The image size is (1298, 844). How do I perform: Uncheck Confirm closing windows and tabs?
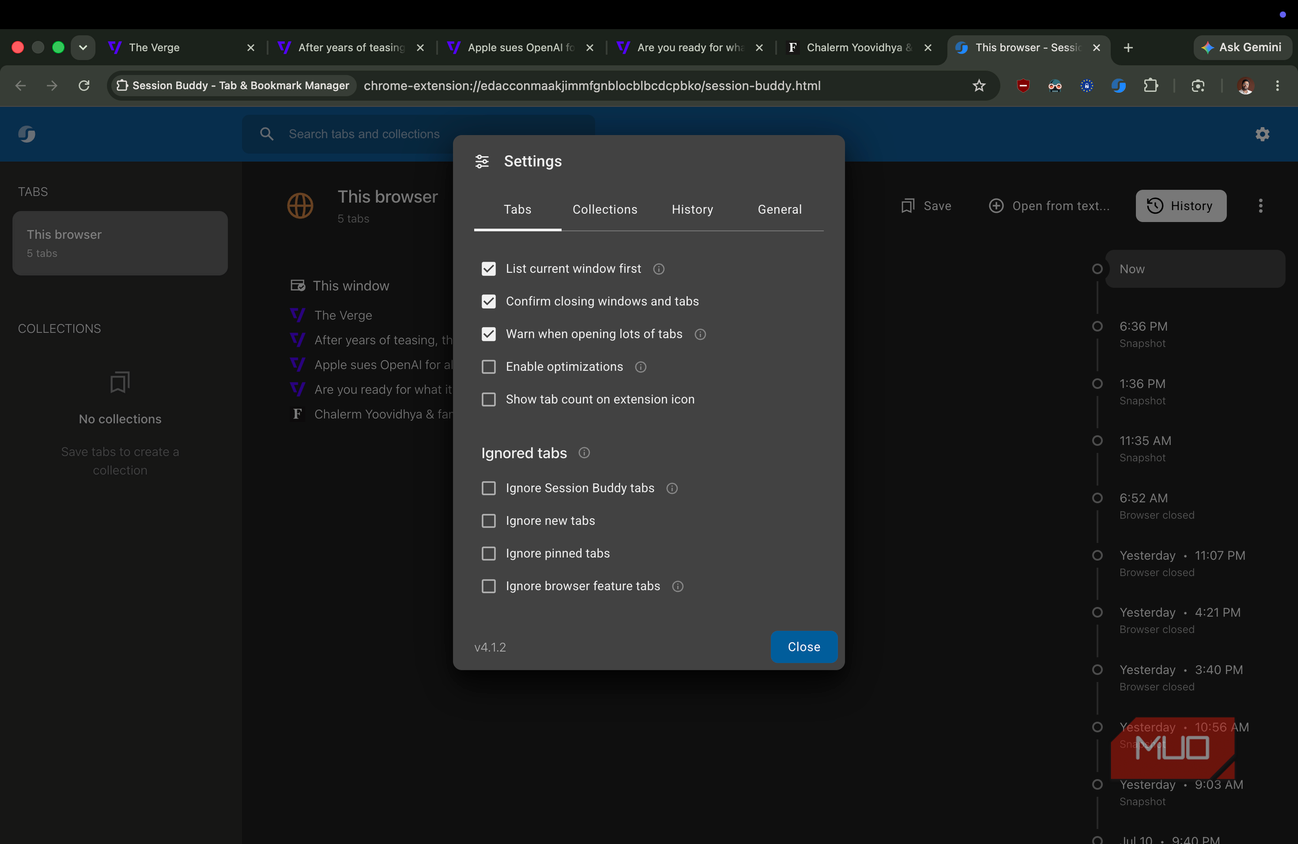[489, 301]
